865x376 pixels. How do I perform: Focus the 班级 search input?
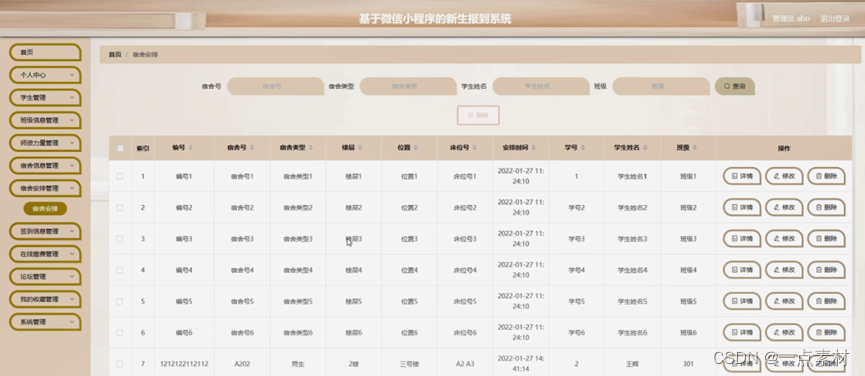click(x=661, y=87)
